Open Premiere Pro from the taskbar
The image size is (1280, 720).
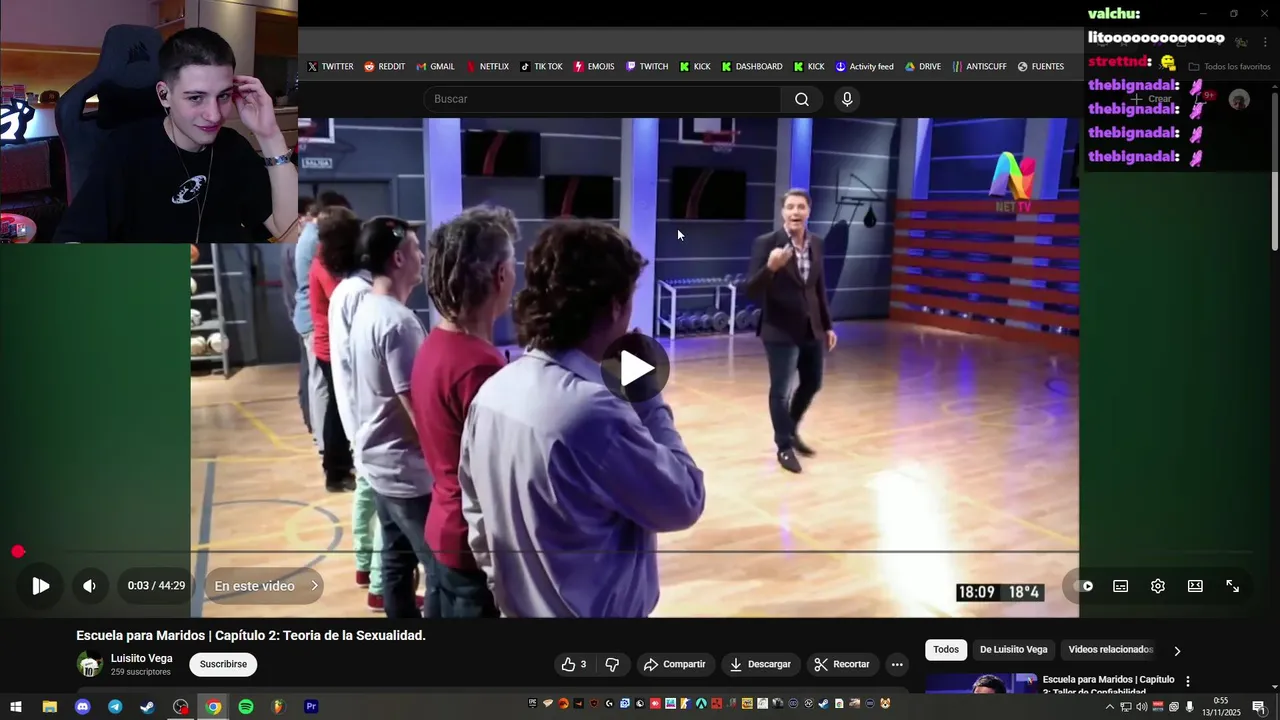[x=311, y=707]
